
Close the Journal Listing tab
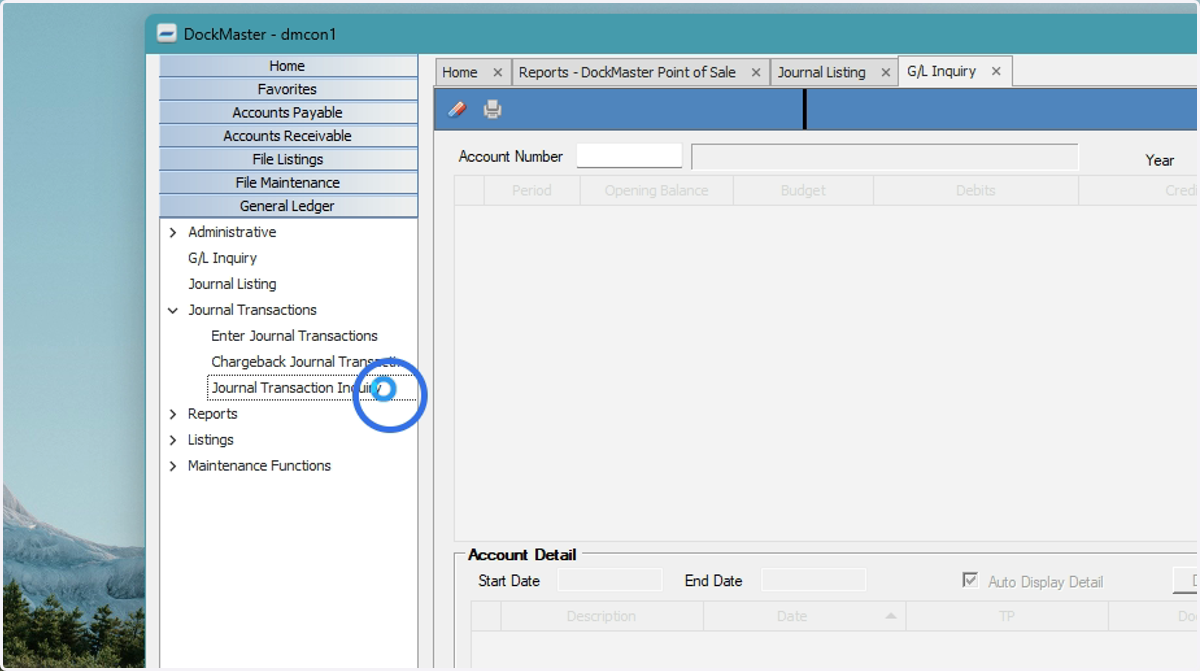coord(885,72)
